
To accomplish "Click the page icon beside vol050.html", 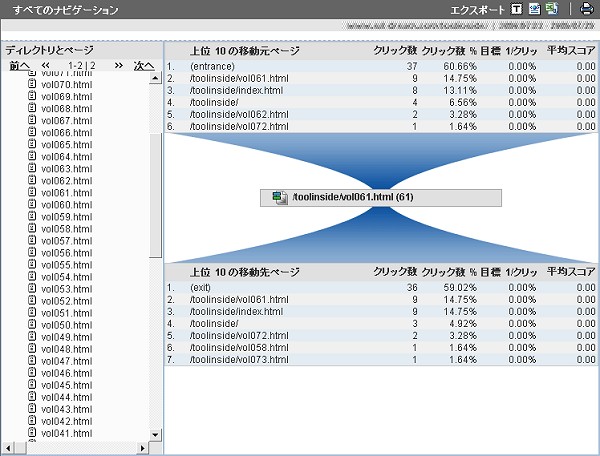I will (x=31, y=325).
